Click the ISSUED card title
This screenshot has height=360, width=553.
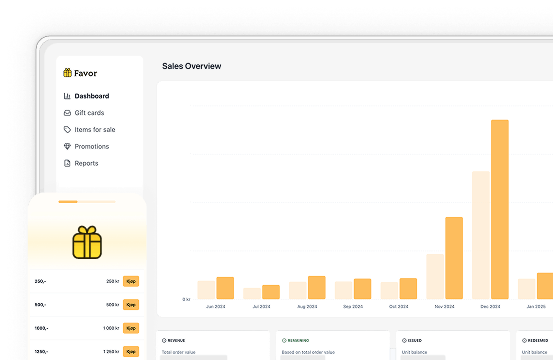[x=415, y=340]
